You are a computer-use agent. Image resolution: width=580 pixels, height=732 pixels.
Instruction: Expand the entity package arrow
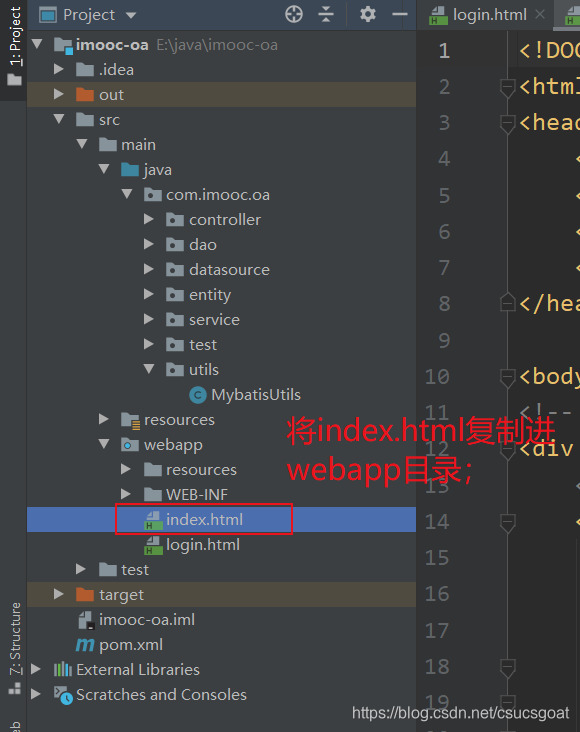pyautogui.click(x=149, y=294)
